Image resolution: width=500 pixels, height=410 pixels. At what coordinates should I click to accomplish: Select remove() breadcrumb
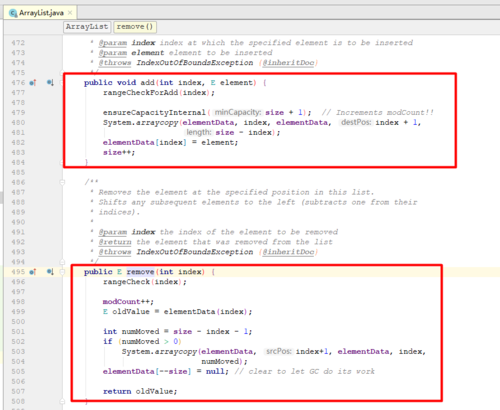[x=135, y=27]
